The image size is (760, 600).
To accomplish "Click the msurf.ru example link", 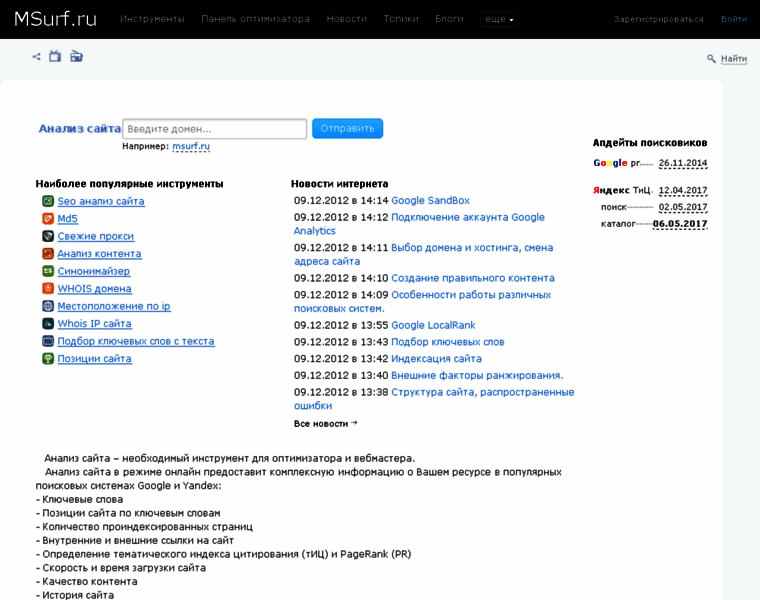I will [191, 146].
